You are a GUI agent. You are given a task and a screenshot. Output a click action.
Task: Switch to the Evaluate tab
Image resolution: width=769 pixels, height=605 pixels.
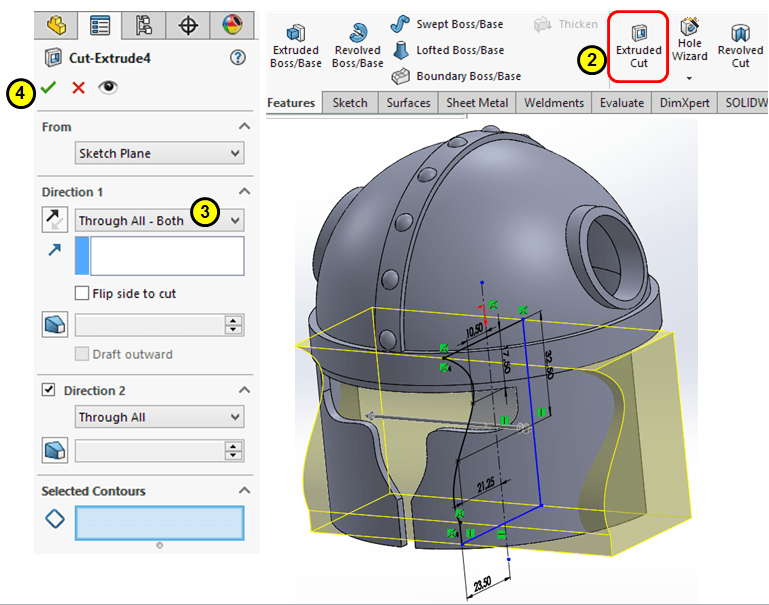point(621,103)
